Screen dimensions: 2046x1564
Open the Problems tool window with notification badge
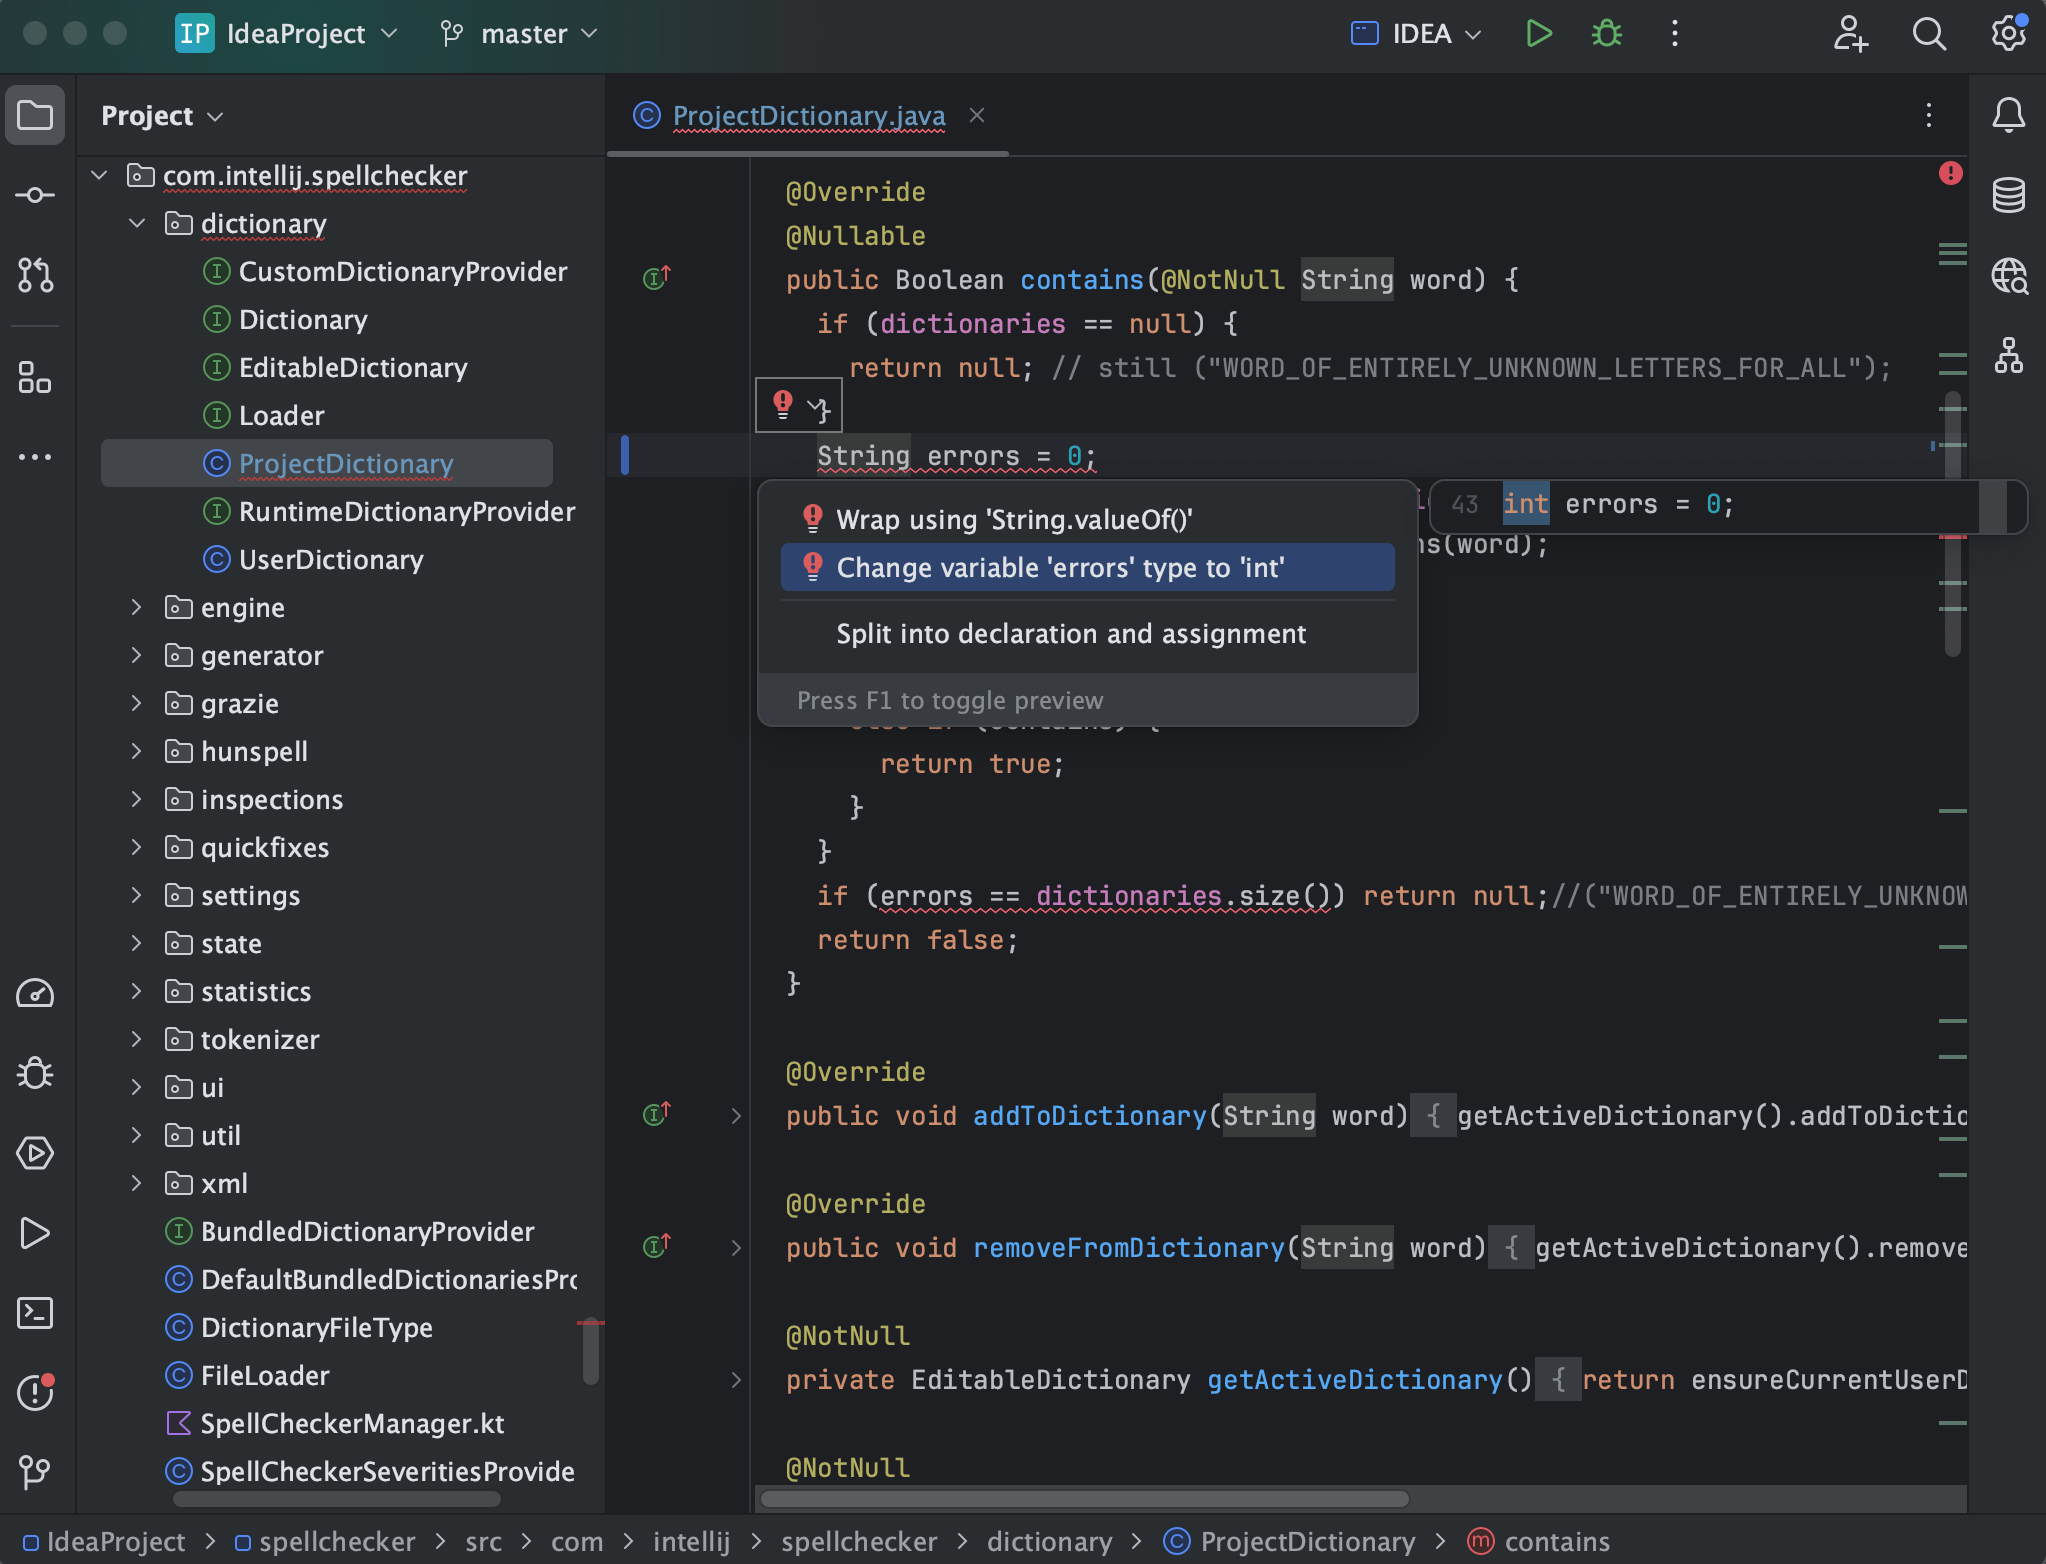(x=36, y=1392)
